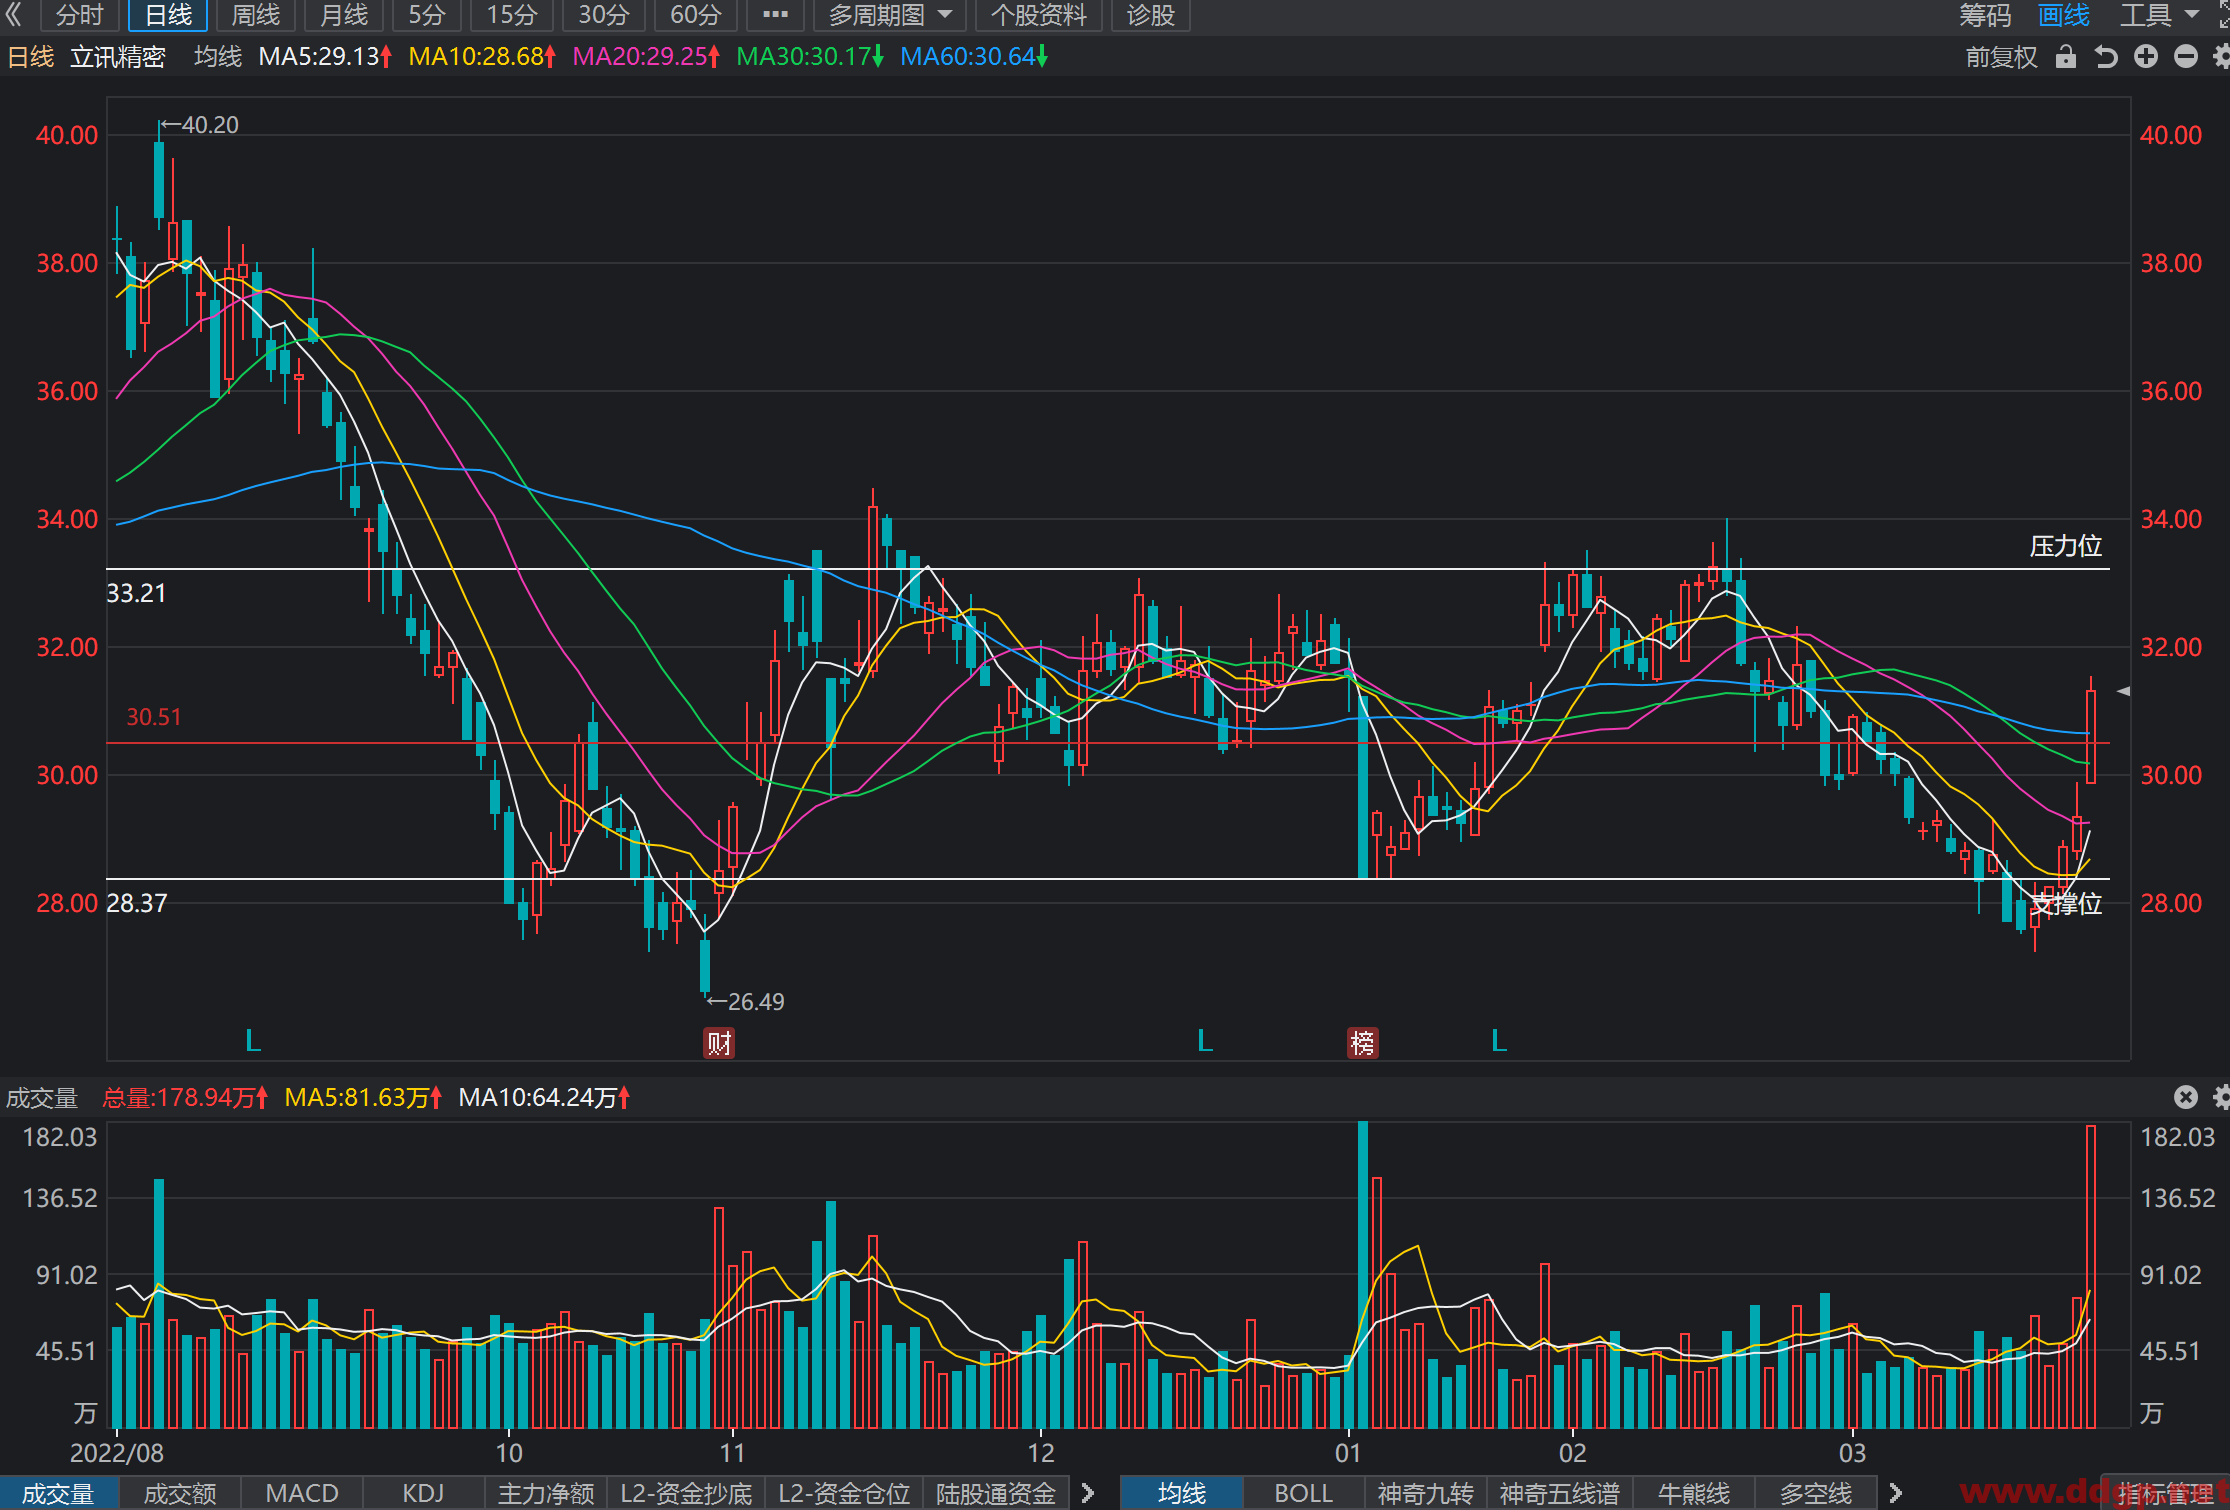The width and height of the screenshot is (2230, 1510).
Task: Switch main overlay to 神奇九转
Action: 1426,1493
